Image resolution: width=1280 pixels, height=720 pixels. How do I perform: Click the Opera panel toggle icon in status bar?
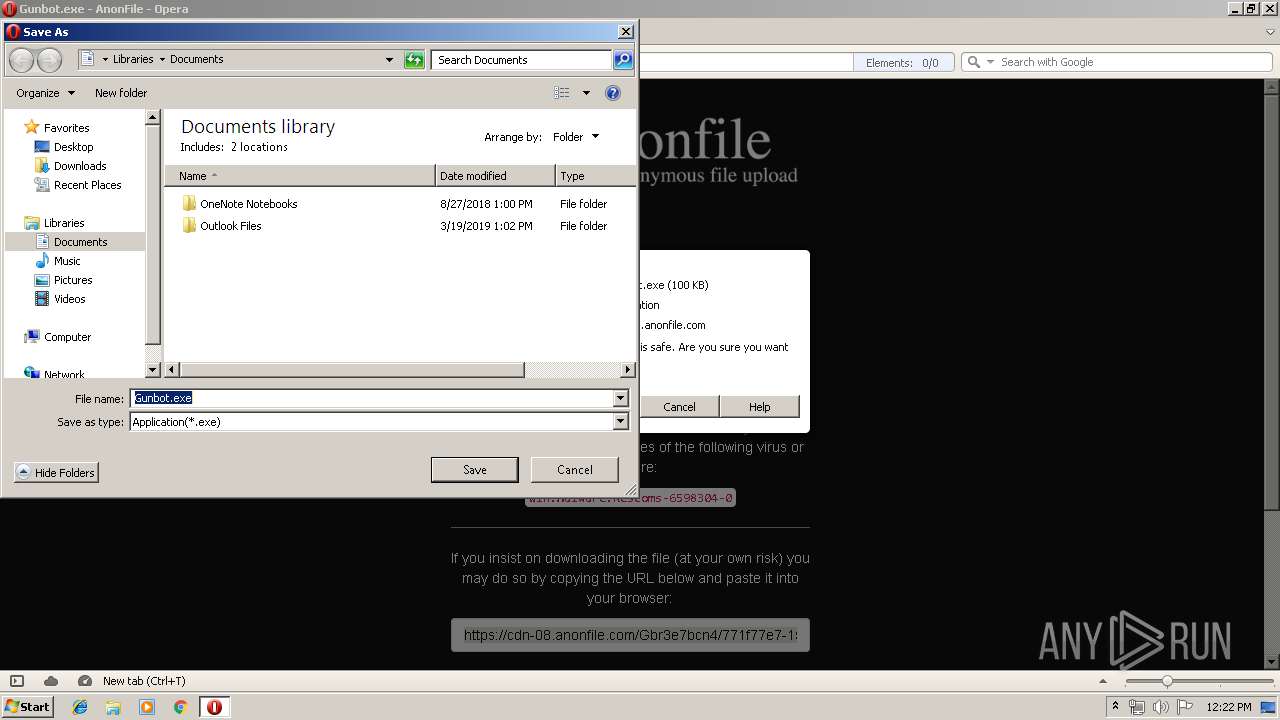point(17,681)
